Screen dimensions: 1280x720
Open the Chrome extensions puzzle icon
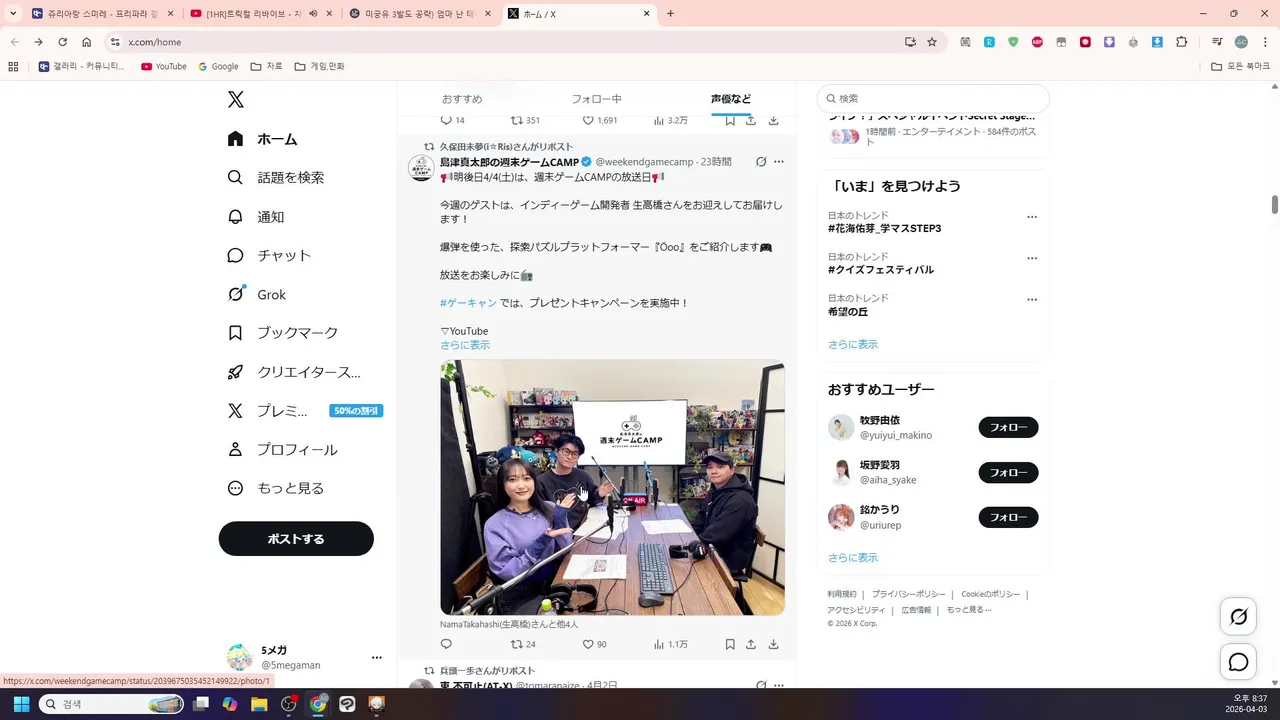tap(1182, 42)
